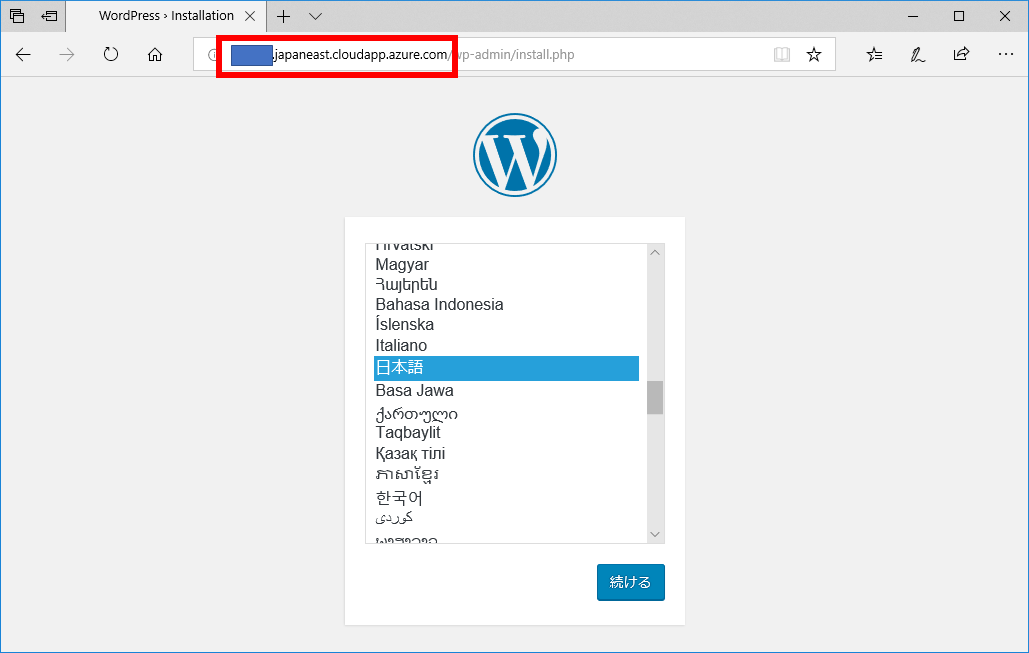Select the WordPress Installation tab

166,16
